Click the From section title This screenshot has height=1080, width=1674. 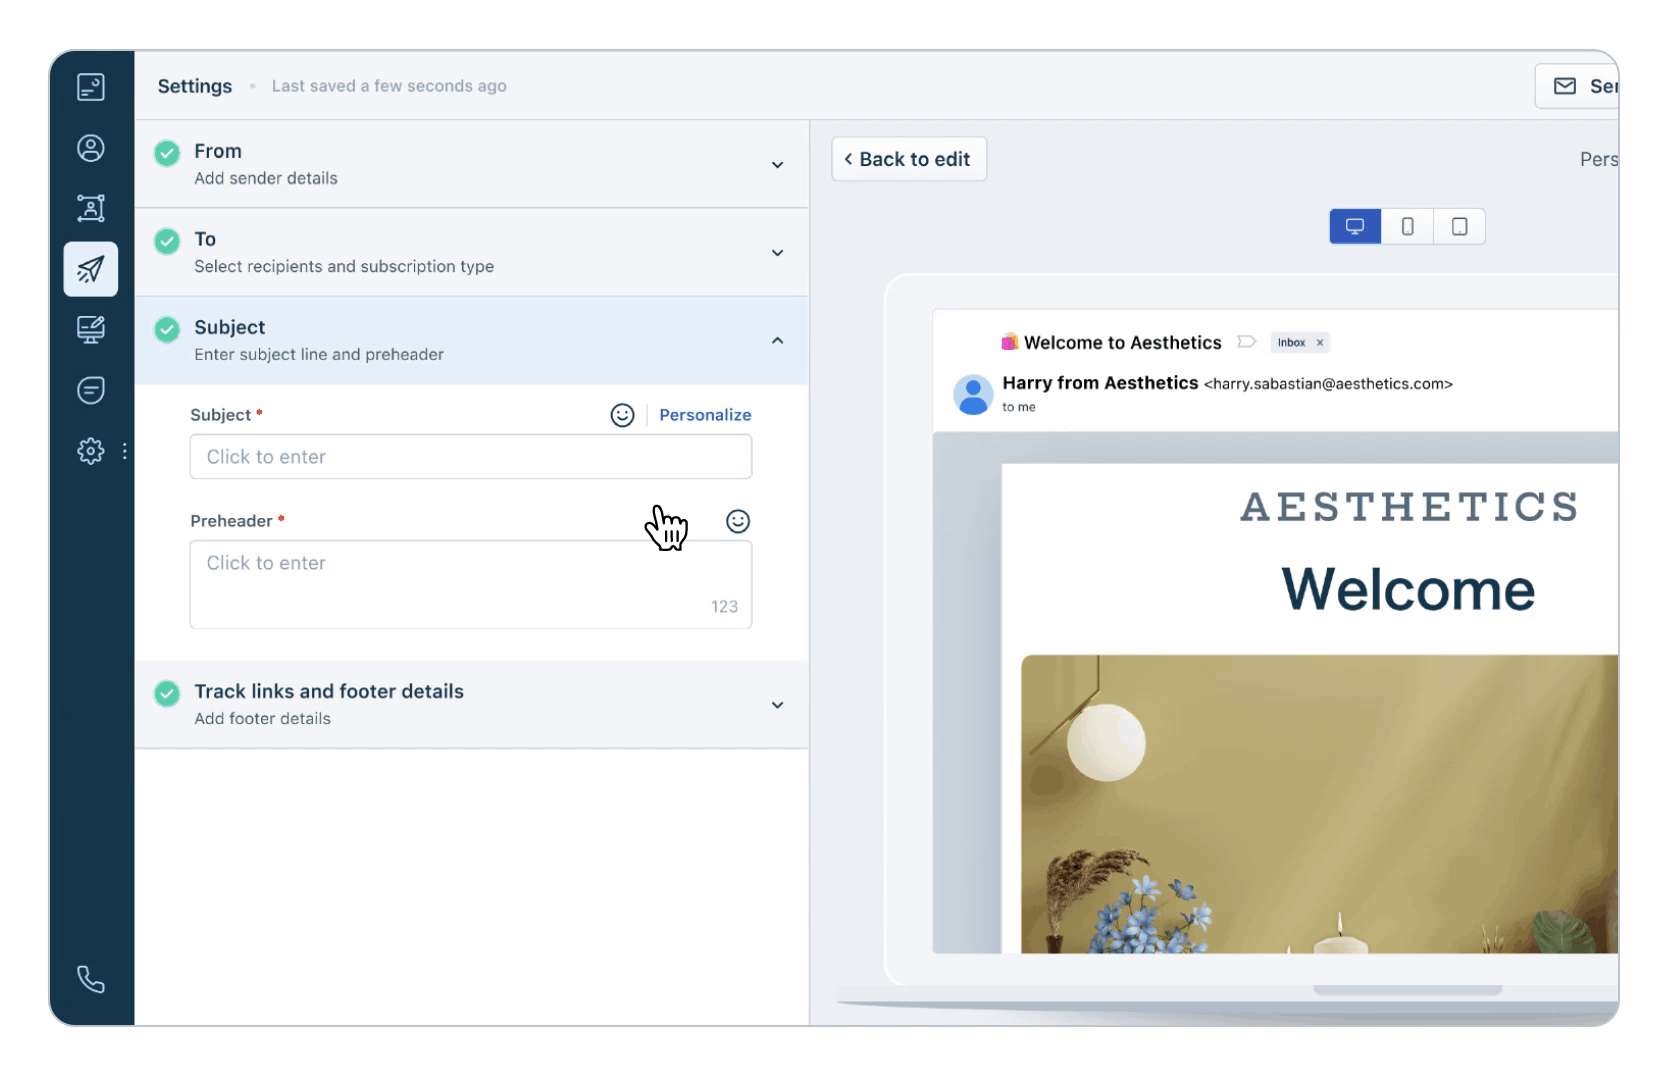pyautogui.click(x=218, y=151)
